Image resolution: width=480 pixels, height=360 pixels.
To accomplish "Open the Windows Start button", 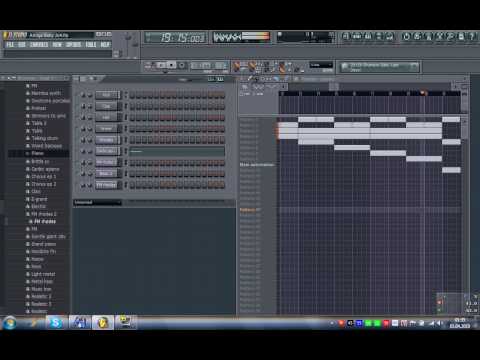I will [9, 323].
